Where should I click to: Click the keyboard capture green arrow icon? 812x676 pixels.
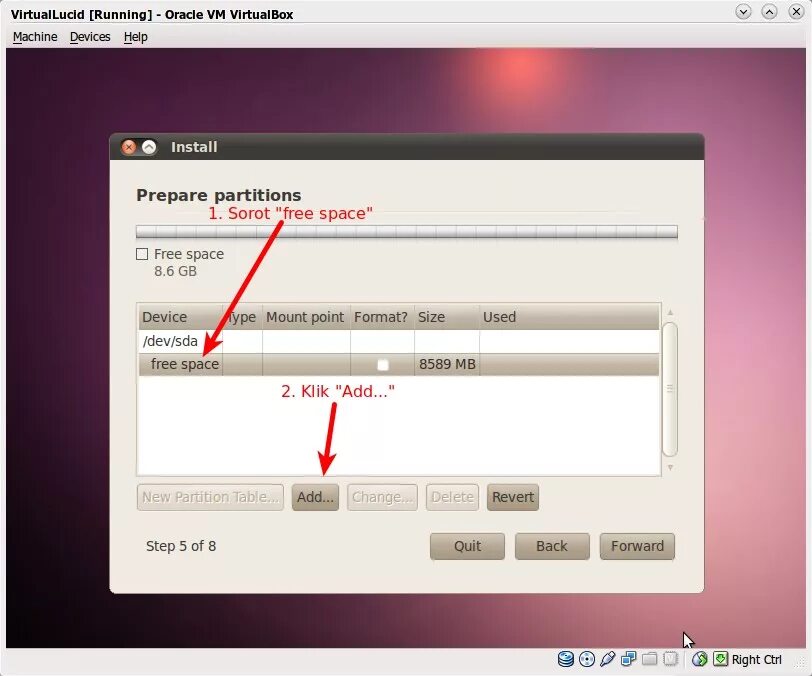[x=720, y=659]
